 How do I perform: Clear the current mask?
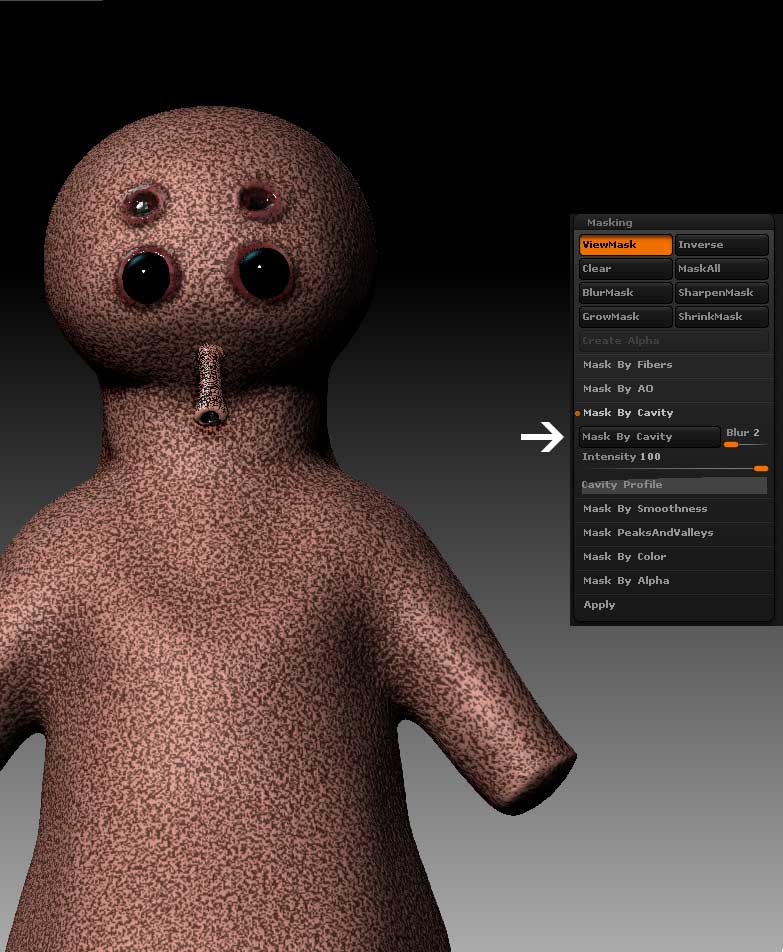coord(625,268)
